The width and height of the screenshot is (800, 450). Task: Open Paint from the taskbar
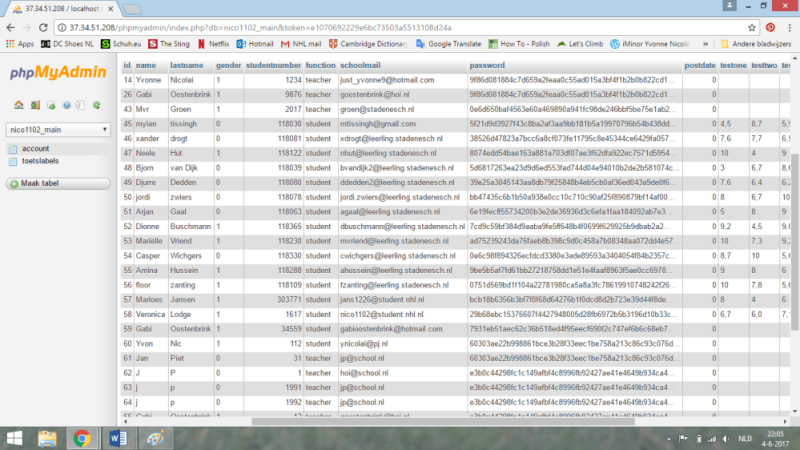[155, 438]
